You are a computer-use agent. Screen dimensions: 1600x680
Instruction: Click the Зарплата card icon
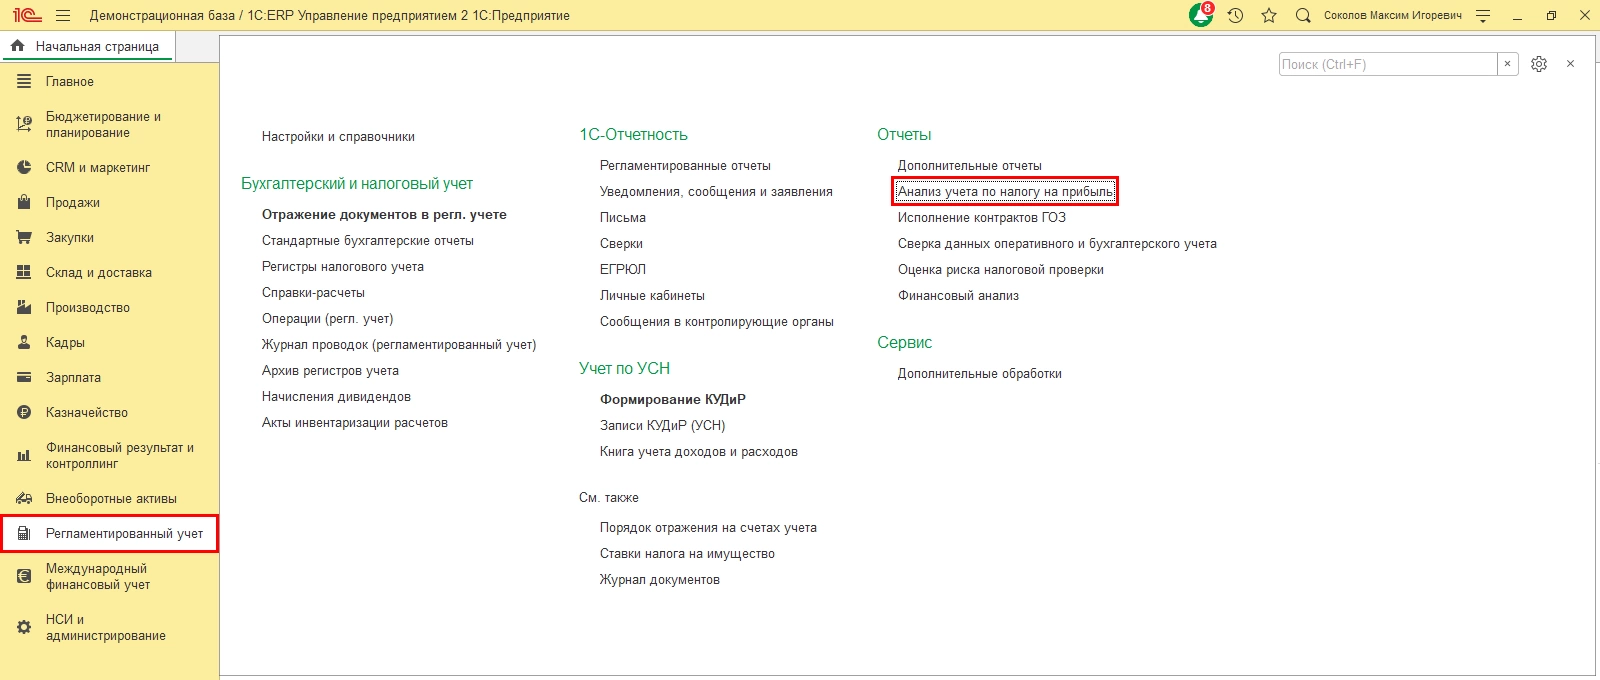coord(24,377)
